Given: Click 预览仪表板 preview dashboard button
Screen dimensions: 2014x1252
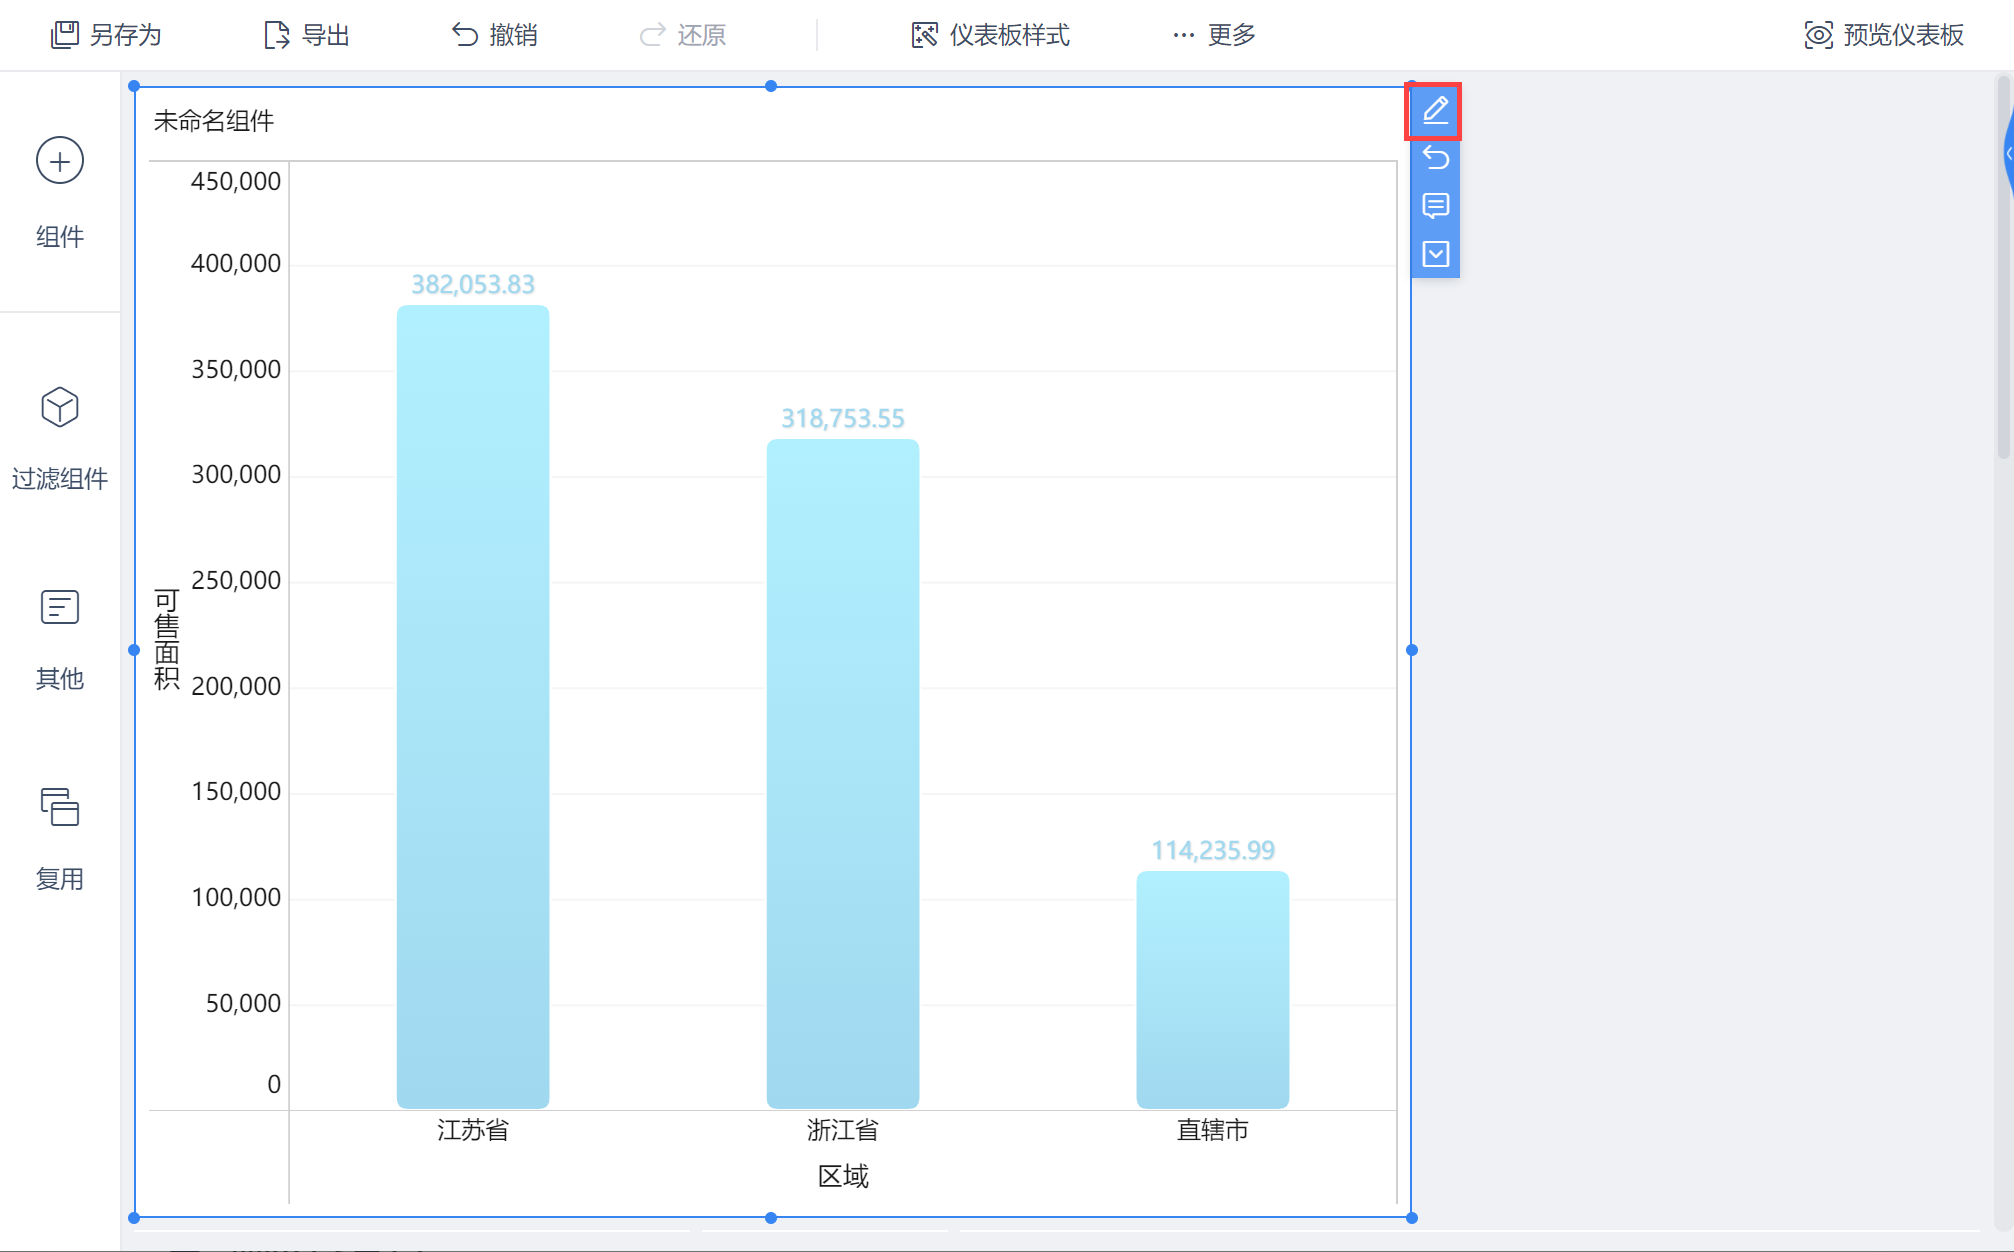Looking at the screenshot, I should [x=1884, y=35].
